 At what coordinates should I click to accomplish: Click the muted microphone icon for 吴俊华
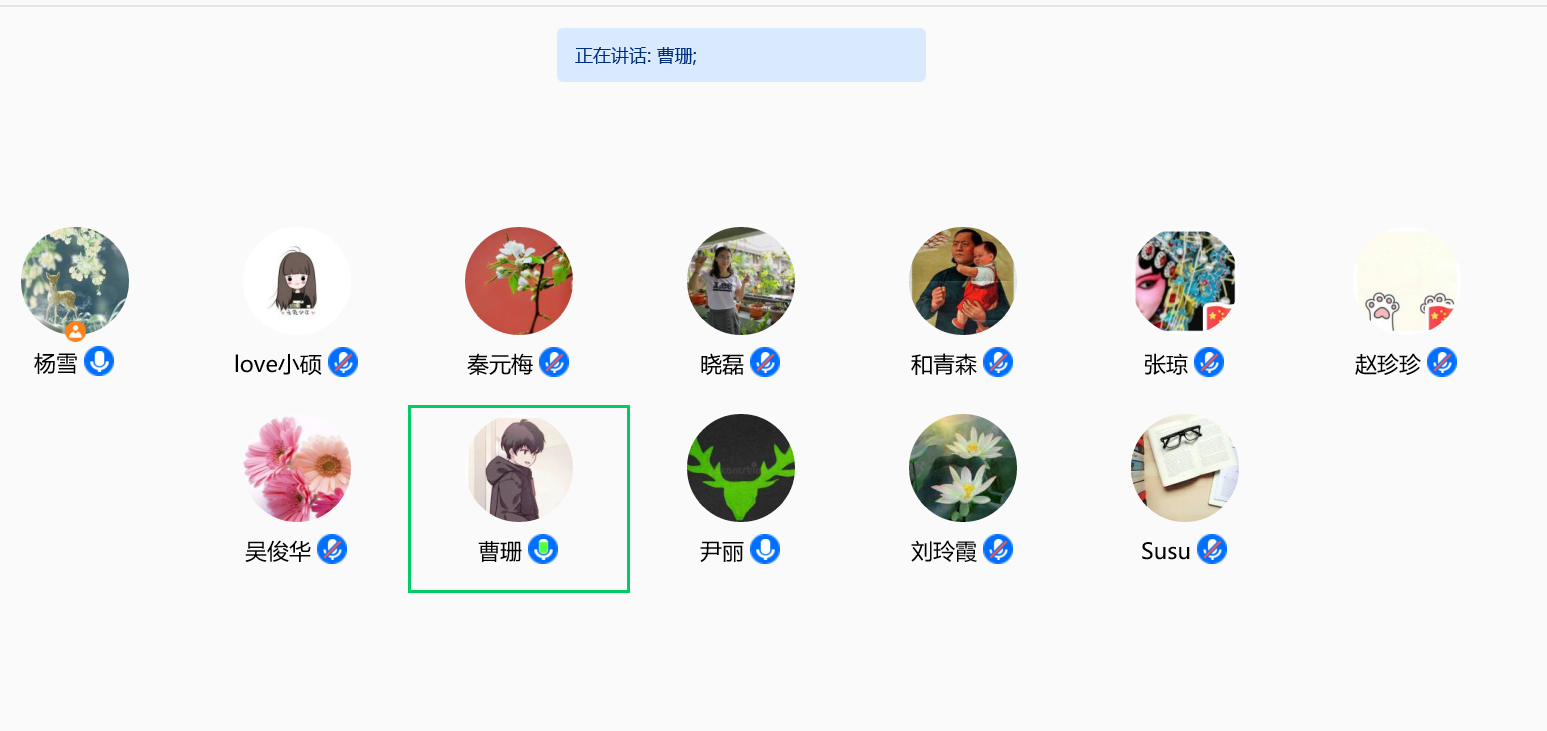[332, 549]
